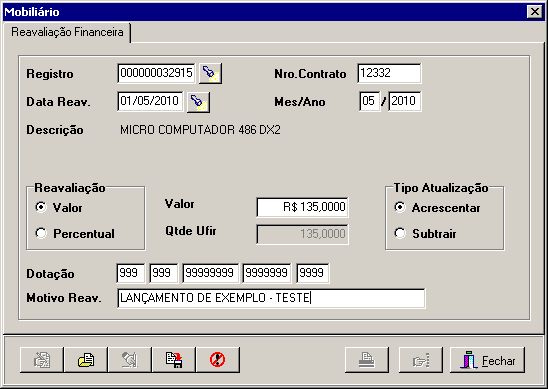Close the form with the Fechar button
548x389 pixels.
click(x=487, y=360)
